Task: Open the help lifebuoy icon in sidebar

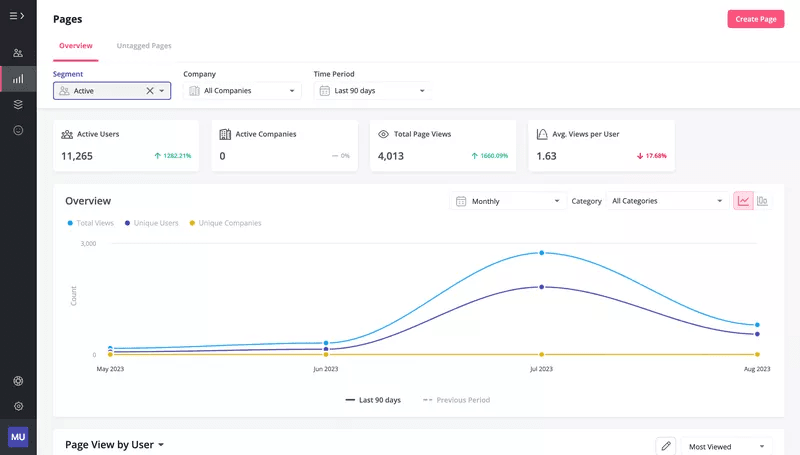Action: [x=18, y=381]
